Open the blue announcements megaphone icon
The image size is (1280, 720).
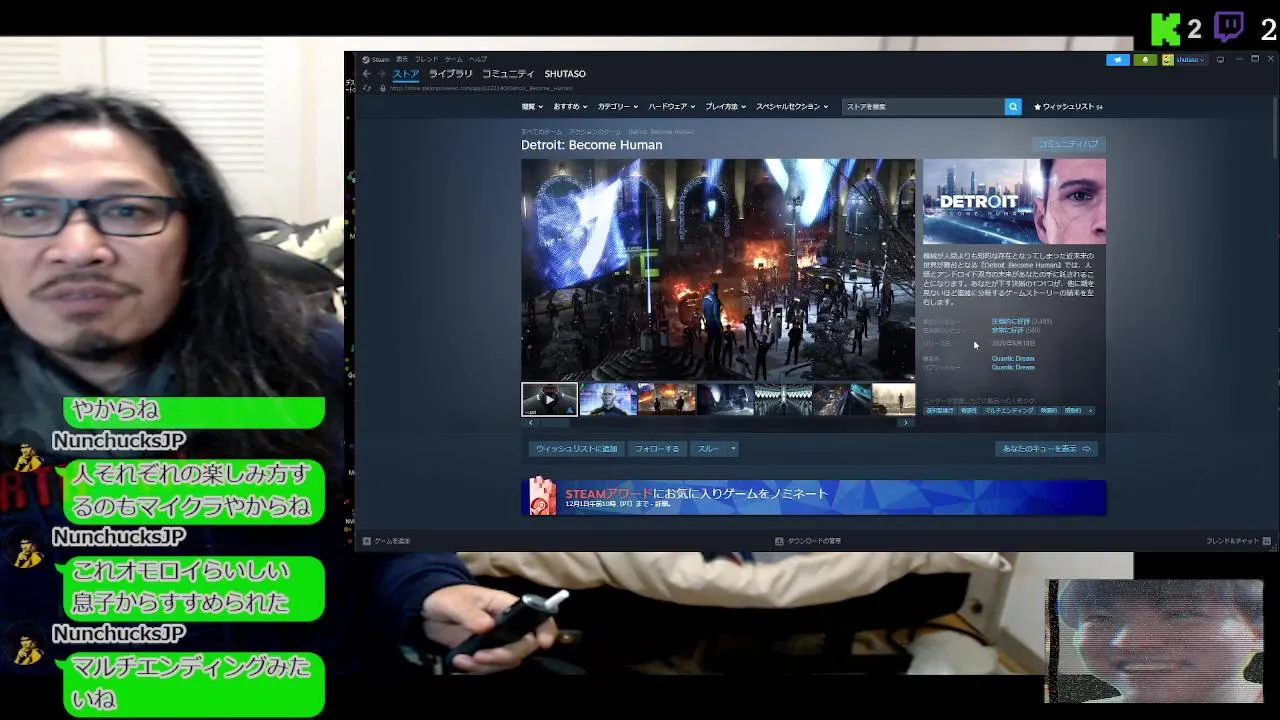(x=1118, y=59)
